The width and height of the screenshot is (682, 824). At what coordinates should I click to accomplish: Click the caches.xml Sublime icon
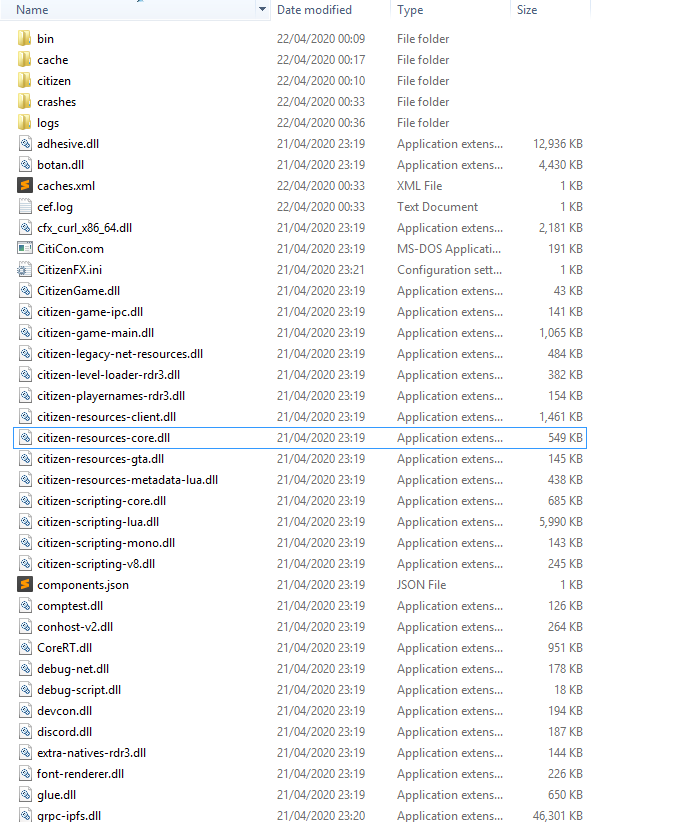pyautogui.click(x=25, y=186)
